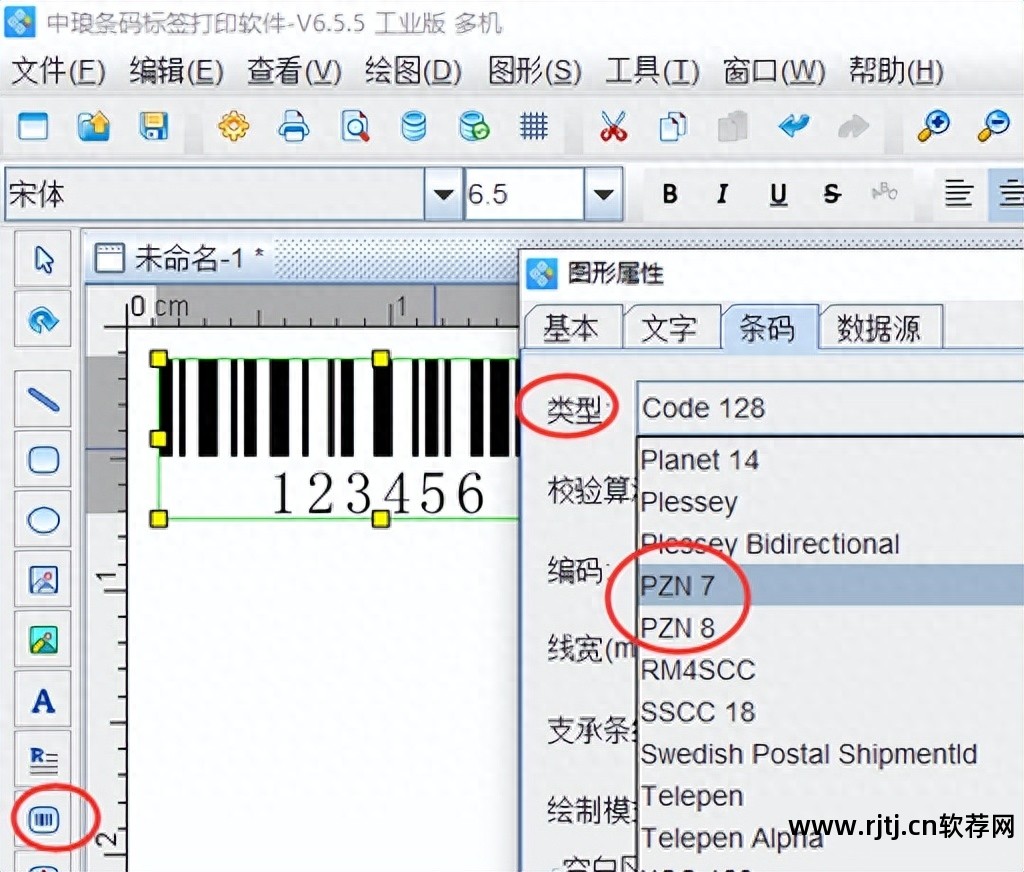The height and width of the screenshot is (872, 1024).
Task: Open settings via the gear icon
Action: [x=233, y=127]
